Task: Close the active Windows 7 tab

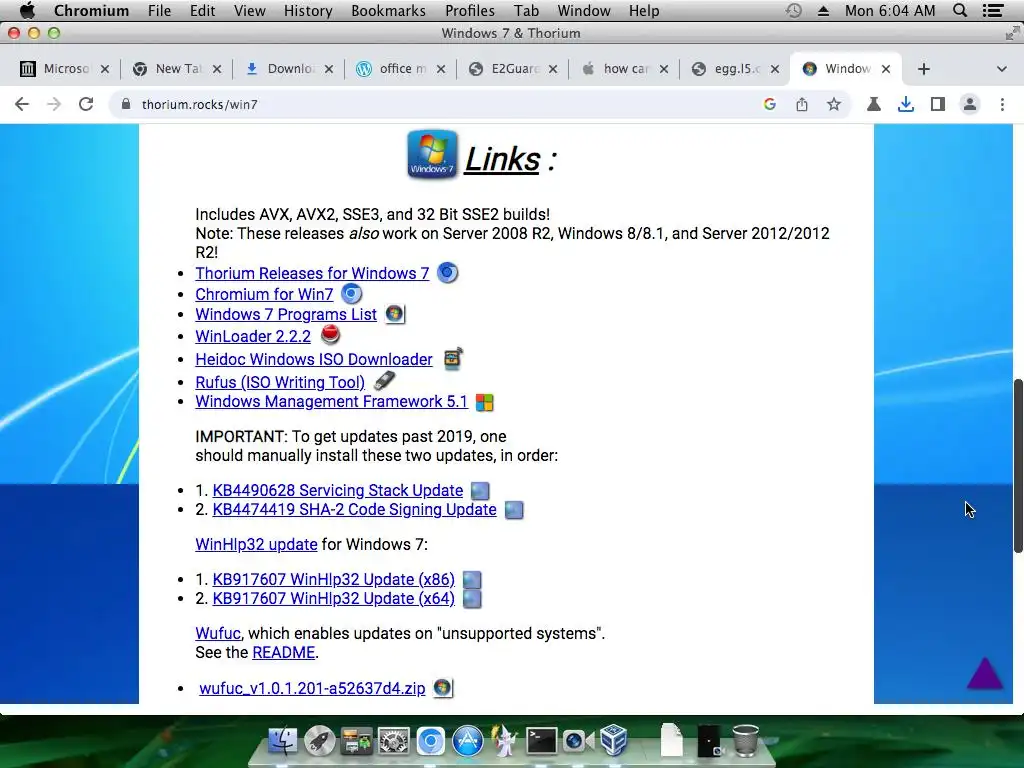Action: (886, 69)
